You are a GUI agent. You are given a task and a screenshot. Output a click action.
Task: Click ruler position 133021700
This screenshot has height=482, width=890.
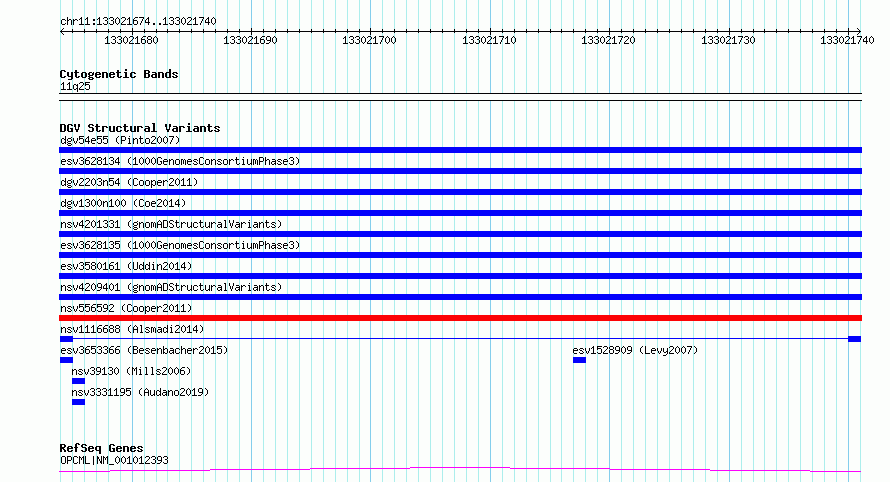coord(369,40)
